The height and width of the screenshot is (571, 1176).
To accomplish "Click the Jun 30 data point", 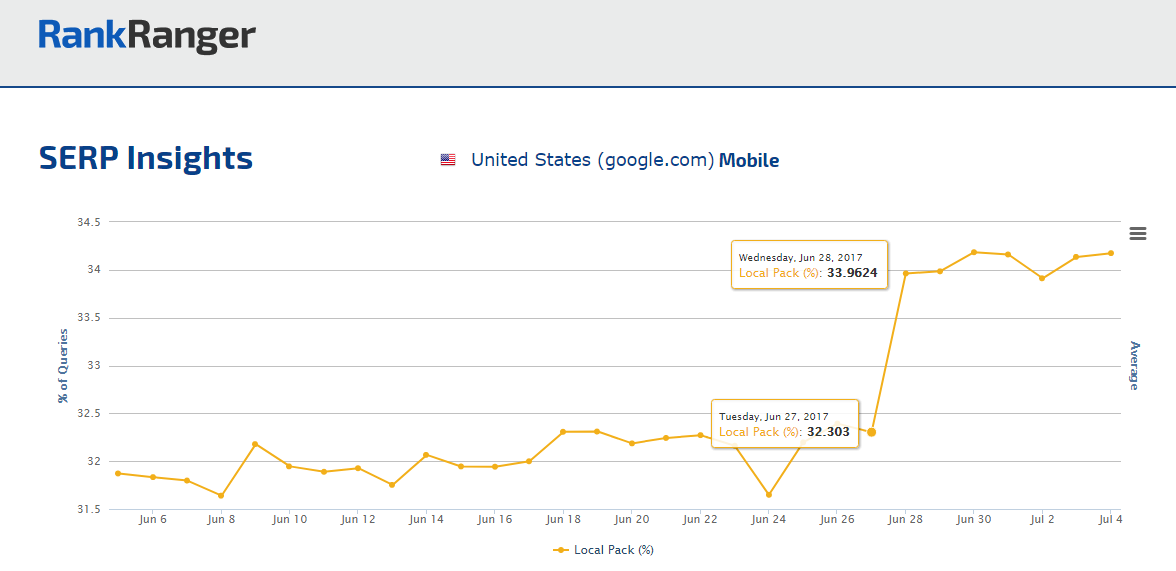I will (x=974, y=252).
